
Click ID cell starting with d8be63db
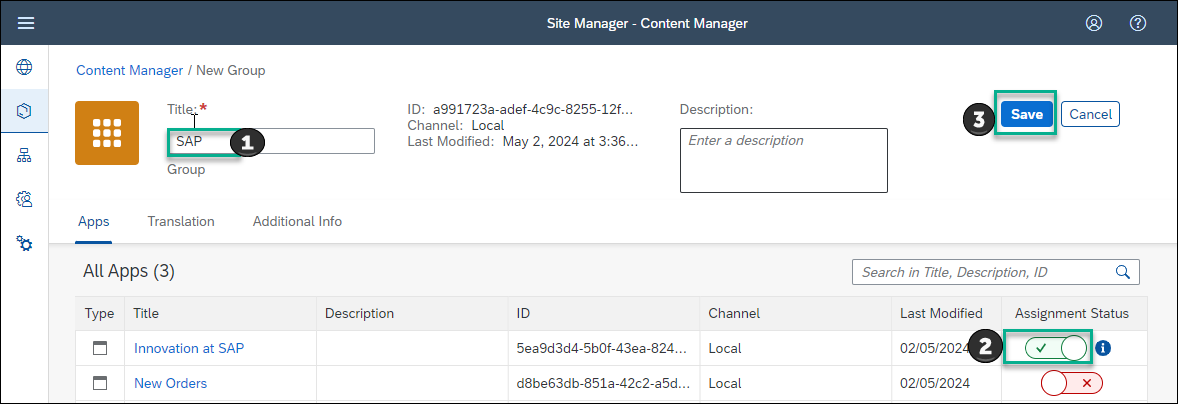[x=602, y=383]
